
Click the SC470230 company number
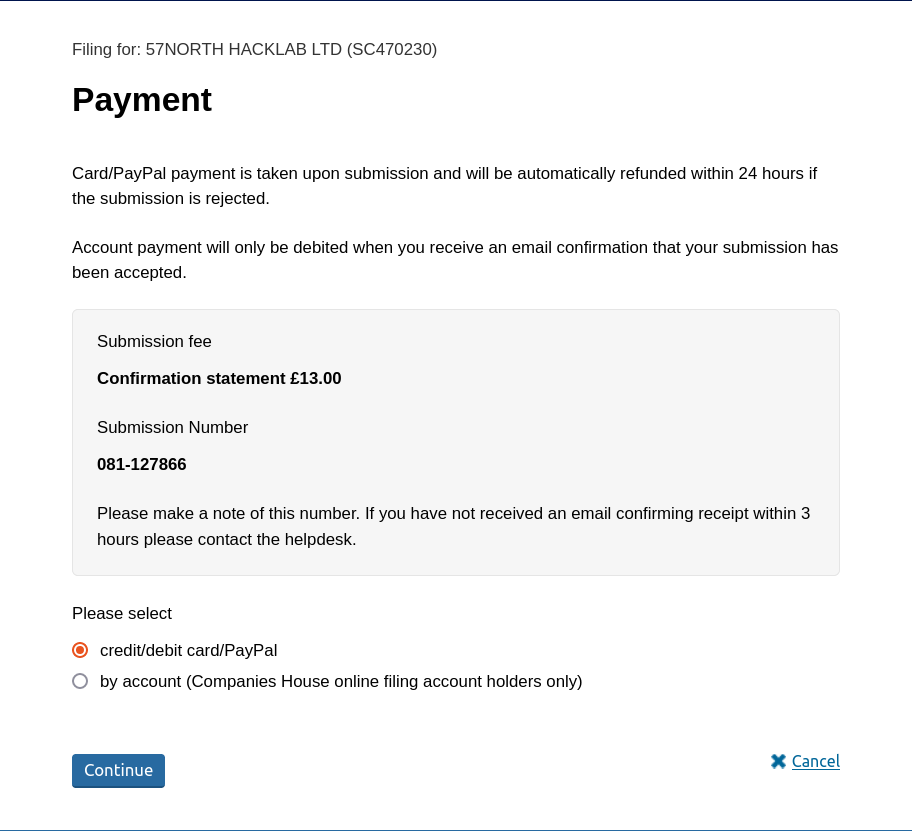[x=392, y=49]
